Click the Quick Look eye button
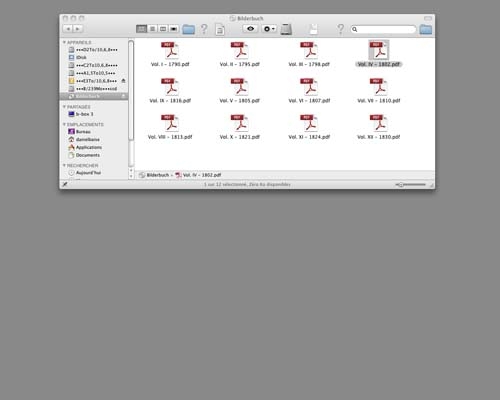The width and height of the screenshot is (500, 400). (x=250, y=29)
